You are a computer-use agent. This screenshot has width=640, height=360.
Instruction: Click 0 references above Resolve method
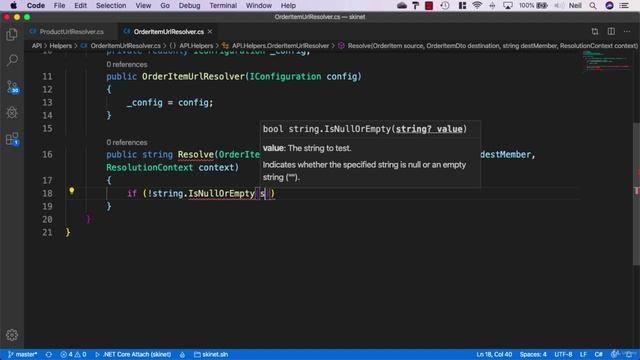[127, 142]
